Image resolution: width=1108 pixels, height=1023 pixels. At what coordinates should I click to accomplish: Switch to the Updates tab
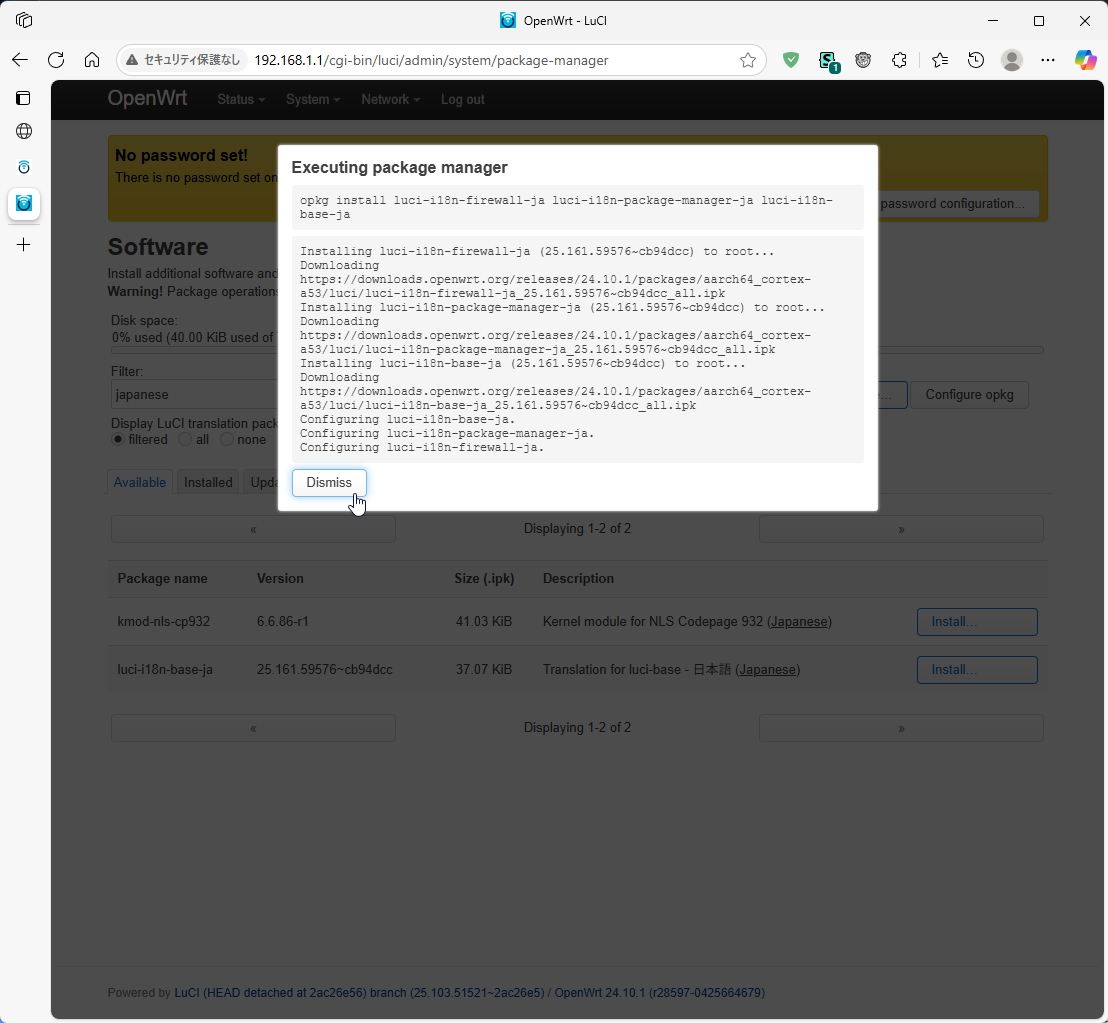[261, 483]
